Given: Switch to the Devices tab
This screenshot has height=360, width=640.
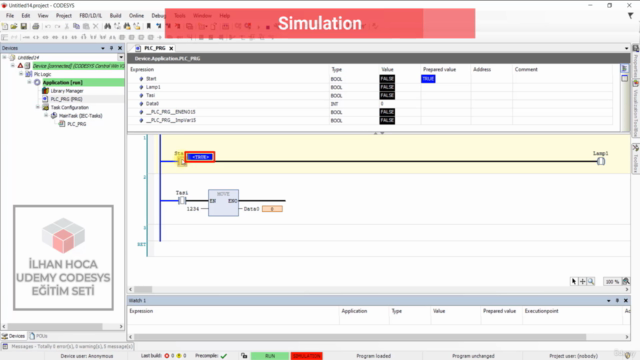Looking at the screenshot, I should (13, 336).
